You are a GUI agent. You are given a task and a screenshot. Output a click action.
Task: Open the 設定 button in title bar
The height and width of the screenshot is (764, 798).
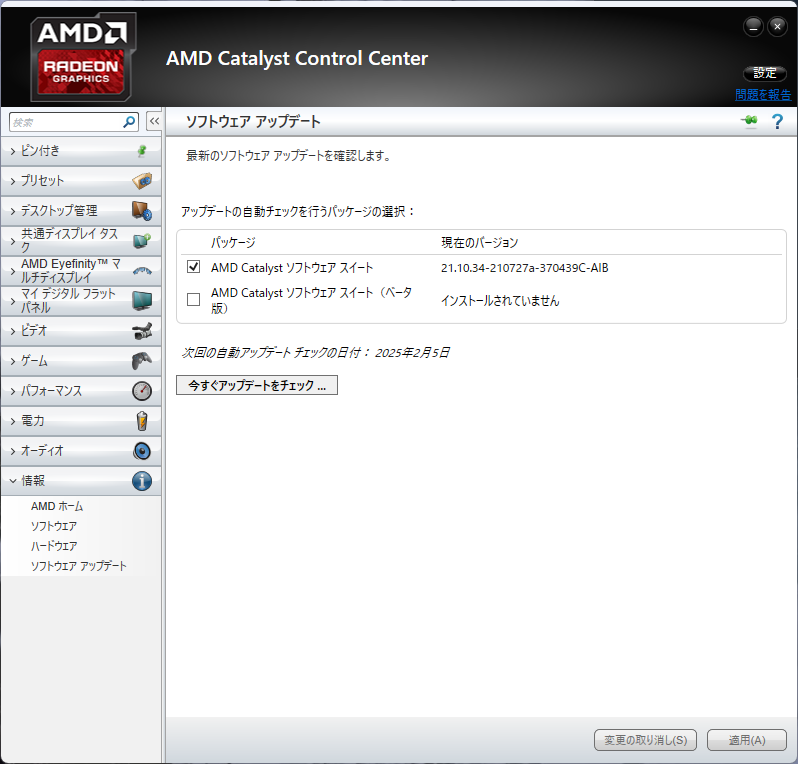pos(765,73)
